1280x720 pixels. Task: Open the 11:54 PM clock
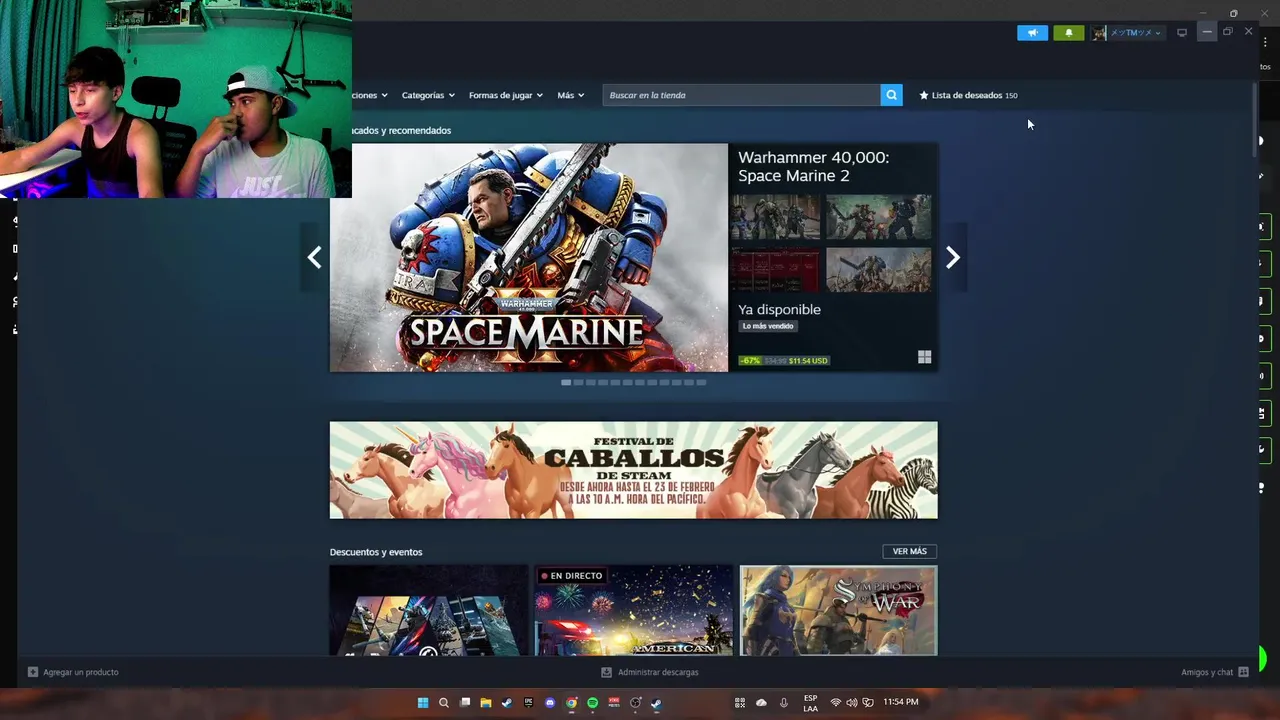[900, 702]
